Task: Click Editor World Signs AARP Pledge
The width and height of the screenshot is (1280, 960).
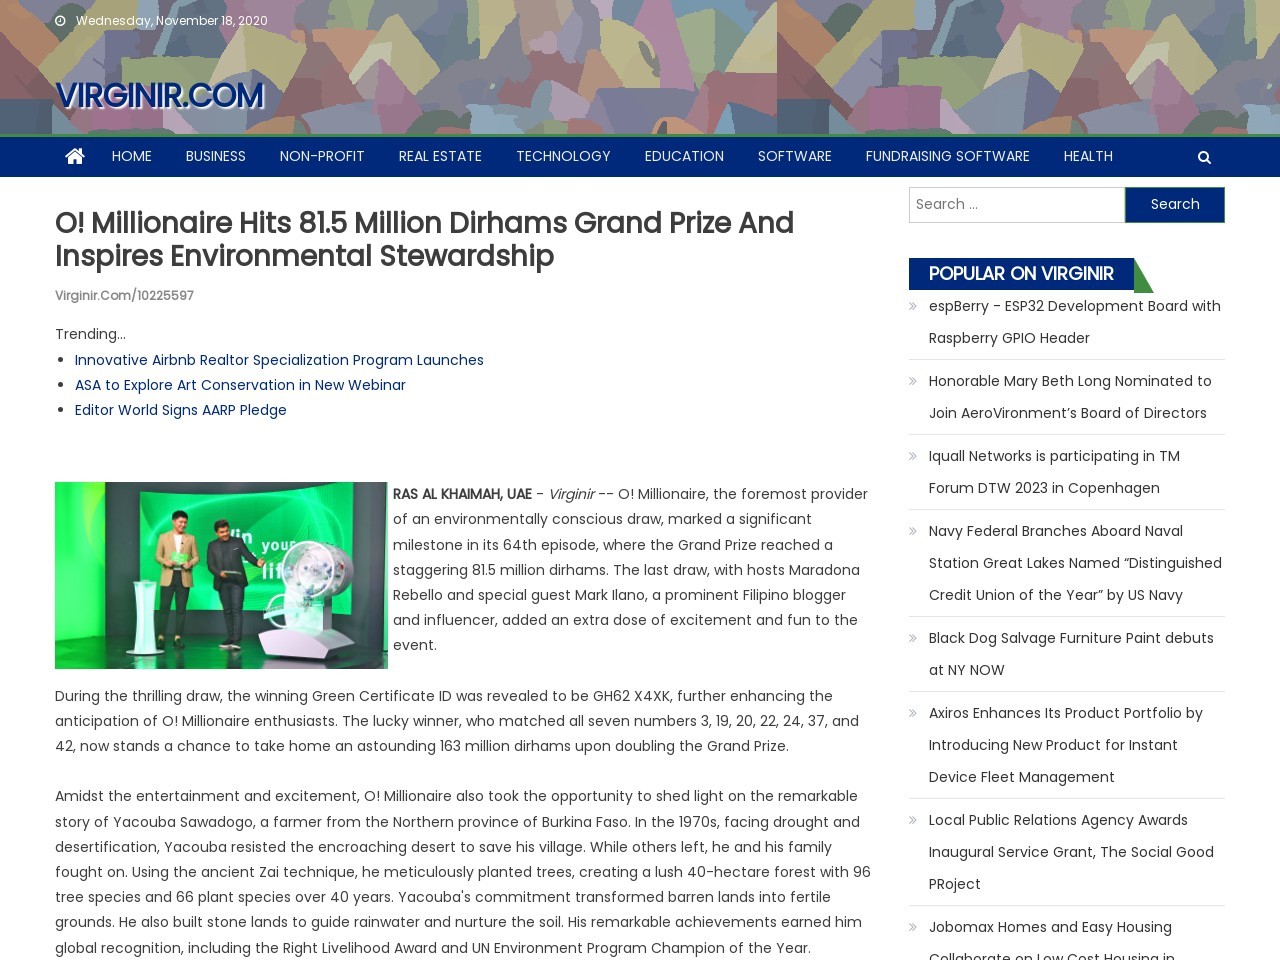Action: coord(180,410)
